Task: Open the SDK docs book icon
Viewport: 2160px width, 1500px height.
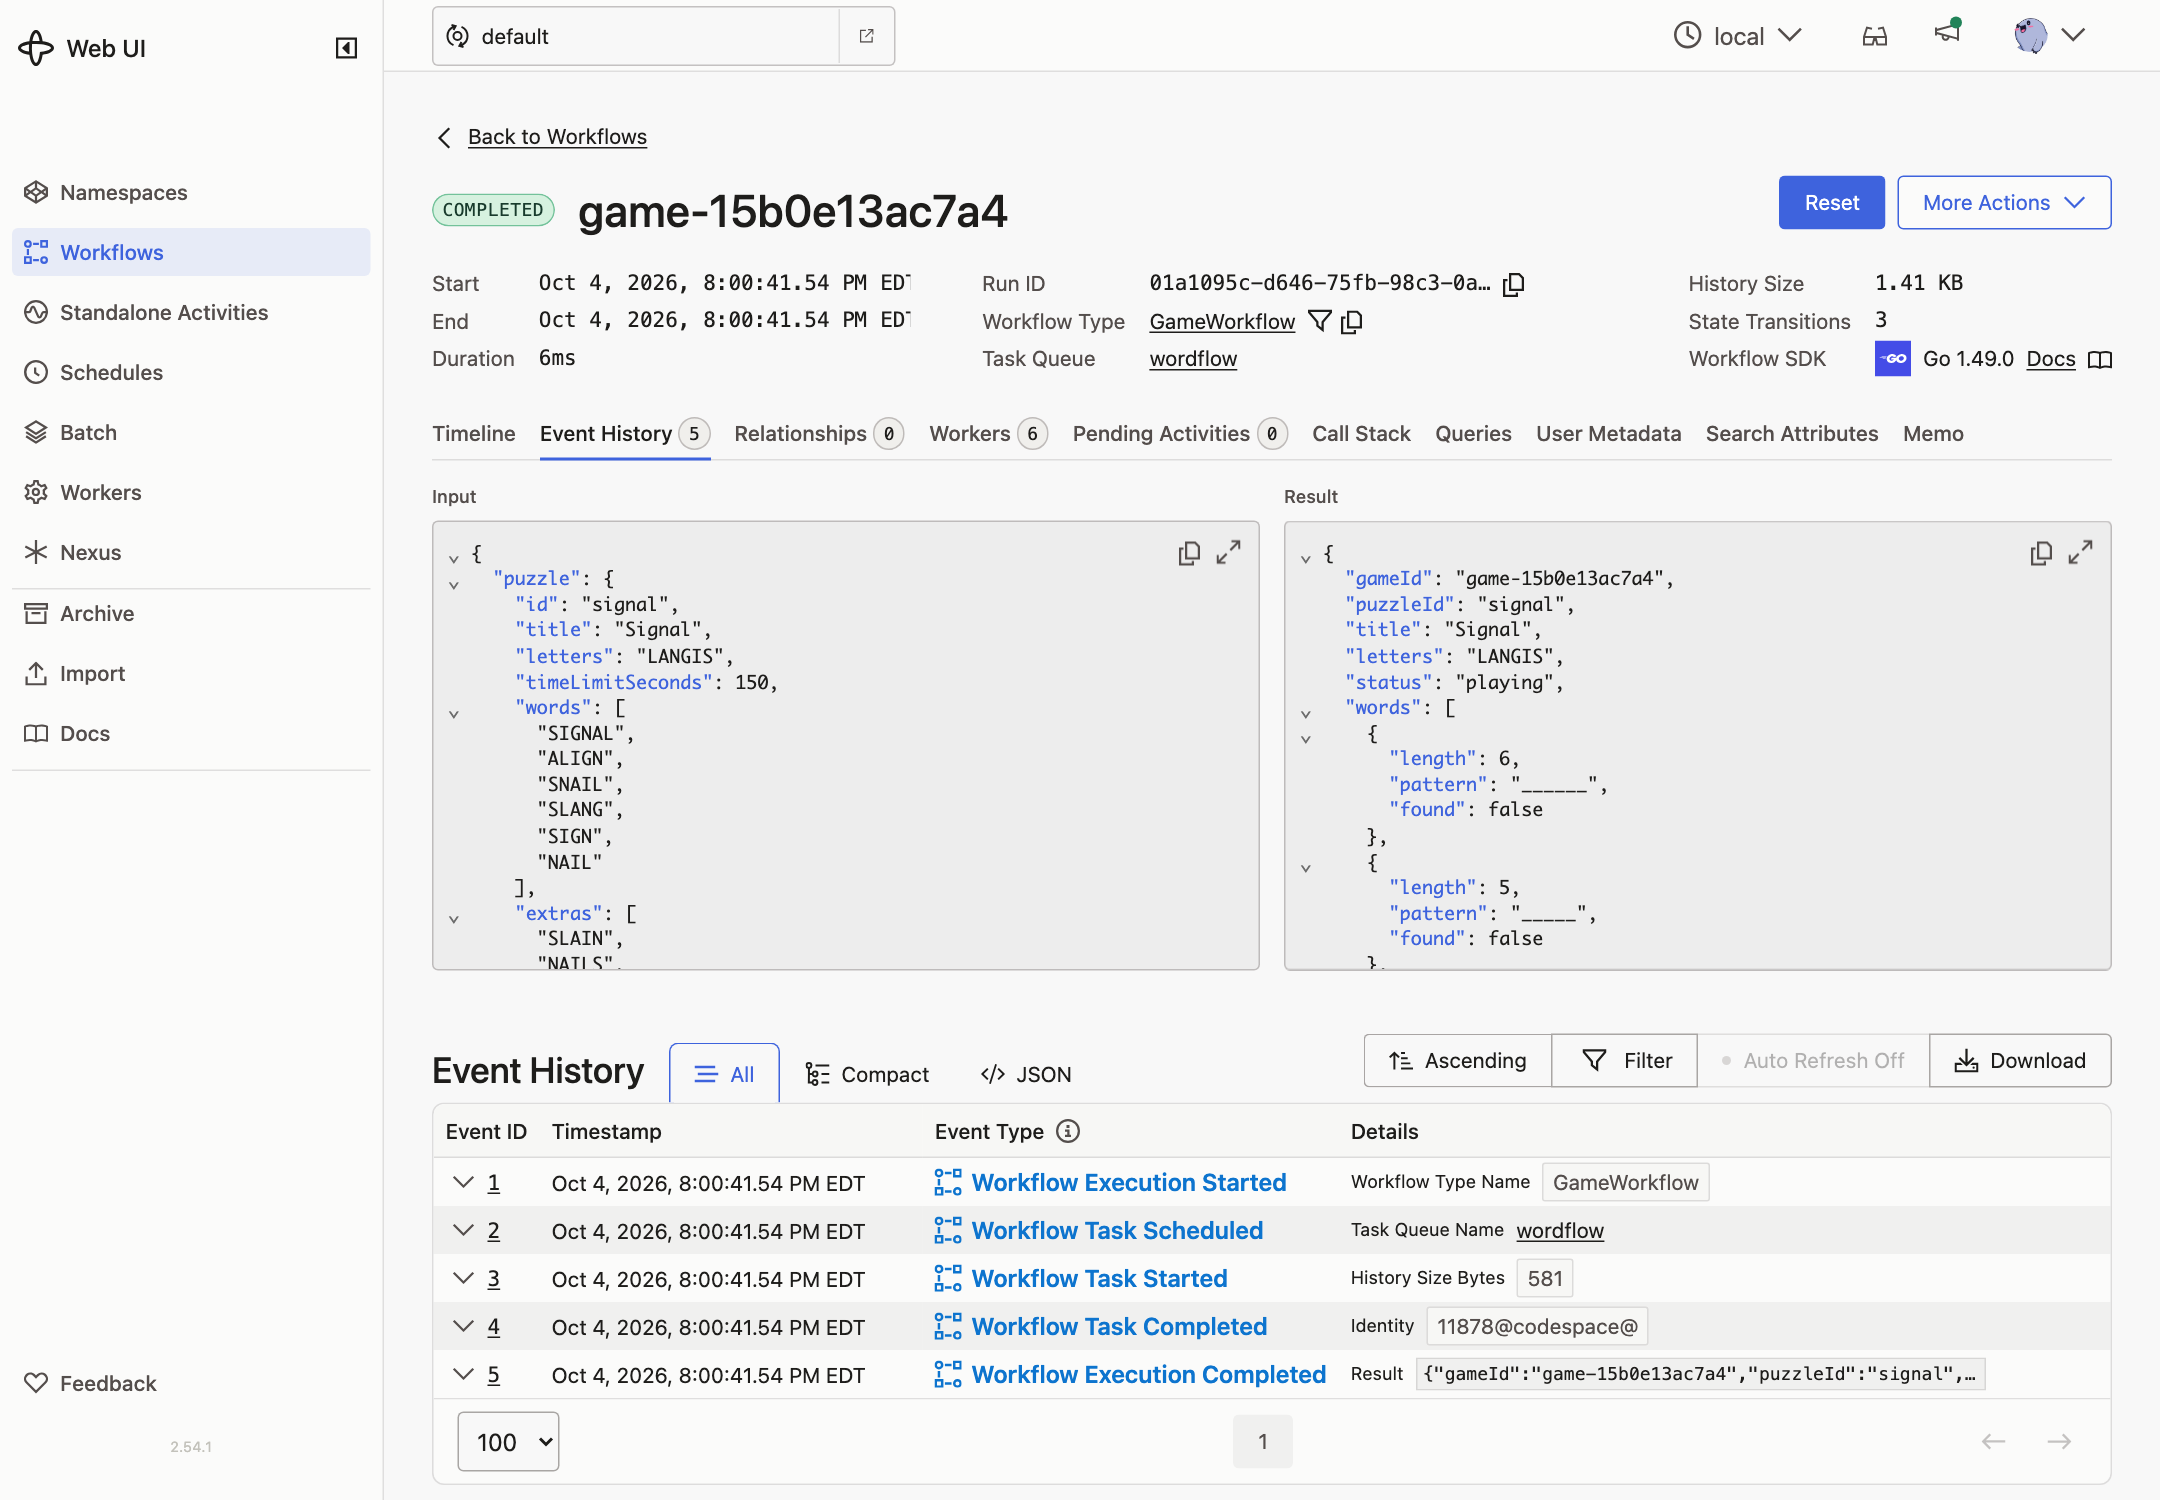Action: pyautogui.click(x=2100, y=359)
